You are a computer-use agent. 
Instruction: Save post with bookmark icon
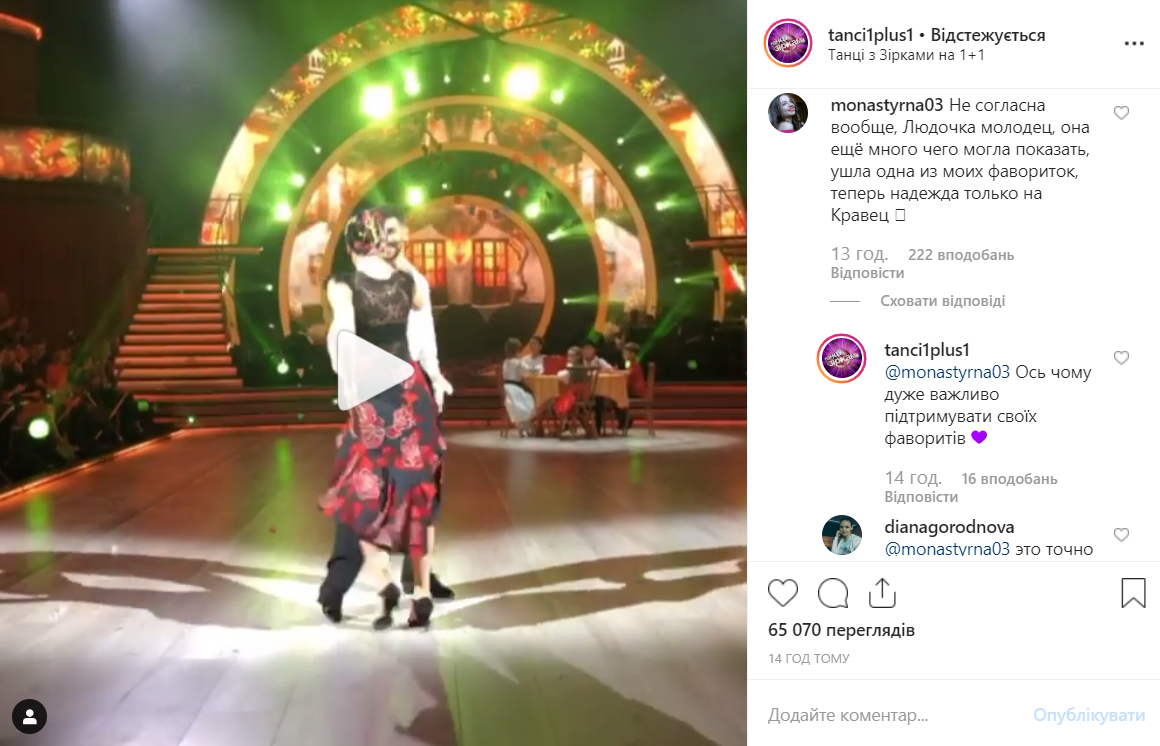click(1133, 593)
